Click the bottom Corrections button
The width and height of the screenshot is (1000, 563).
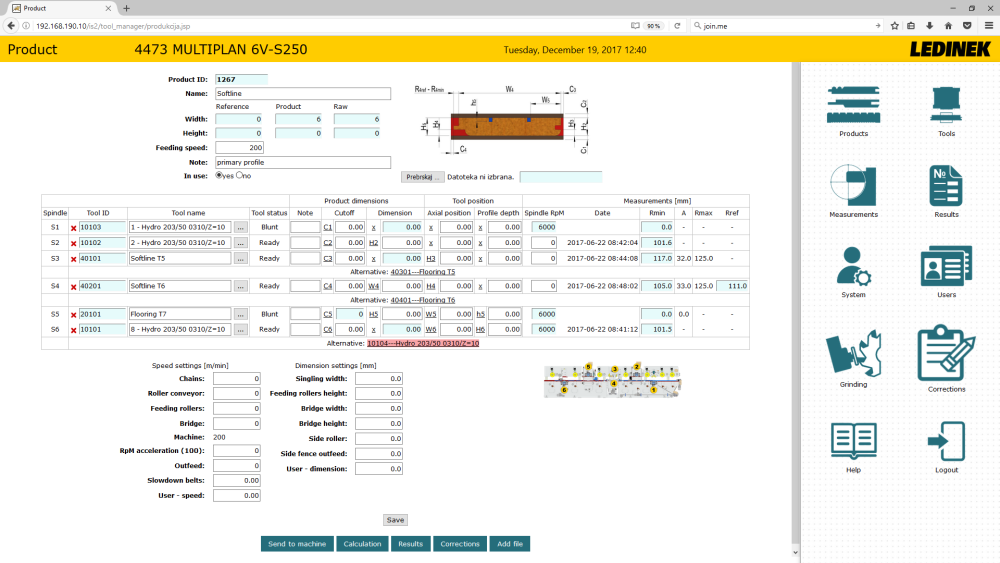(x=459, y=544)
